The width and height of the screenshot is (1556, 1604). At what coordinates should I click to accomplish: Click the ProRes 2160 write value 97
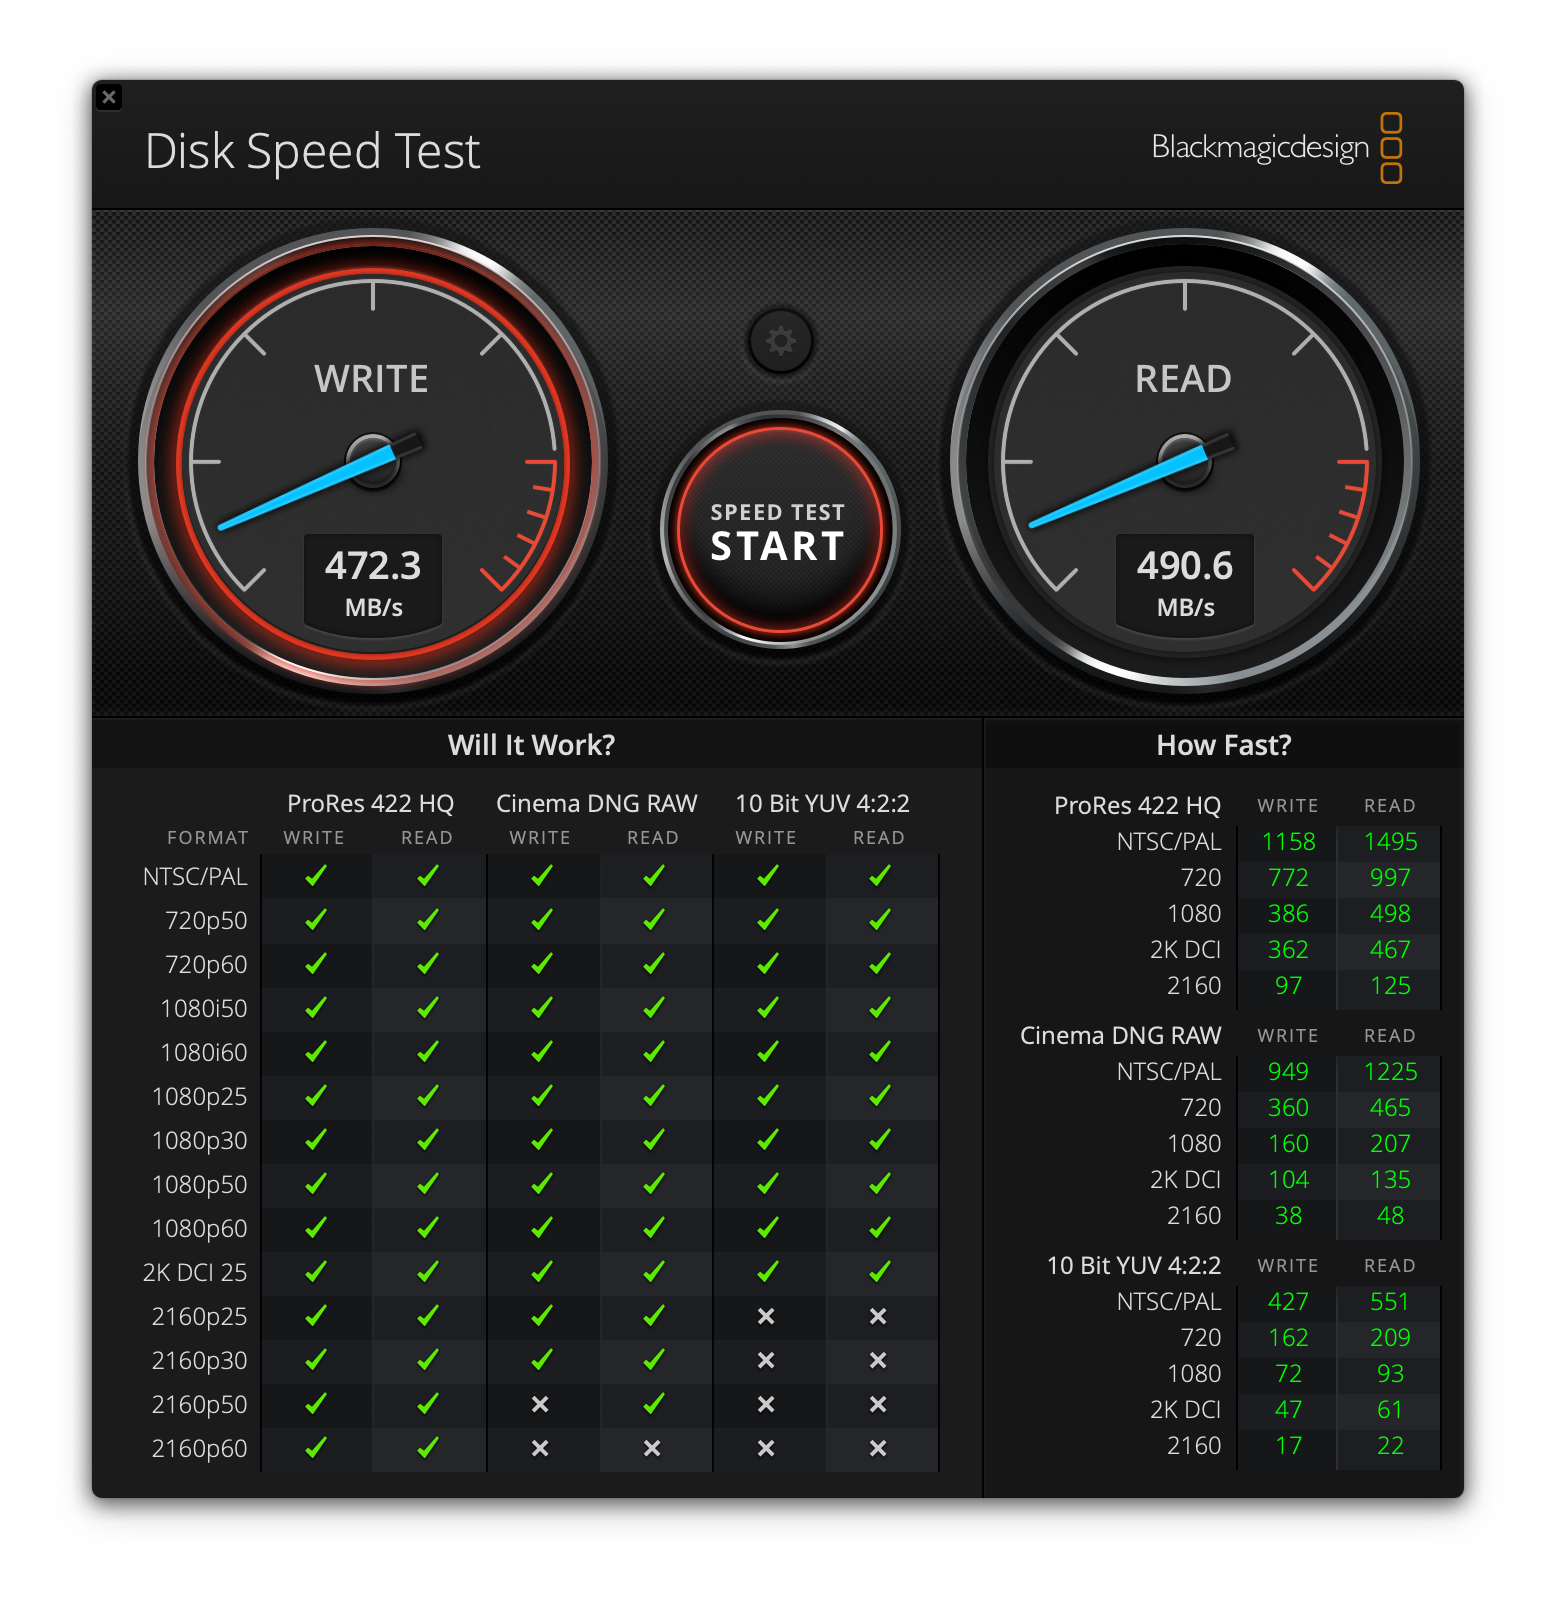click(1288, 986)
